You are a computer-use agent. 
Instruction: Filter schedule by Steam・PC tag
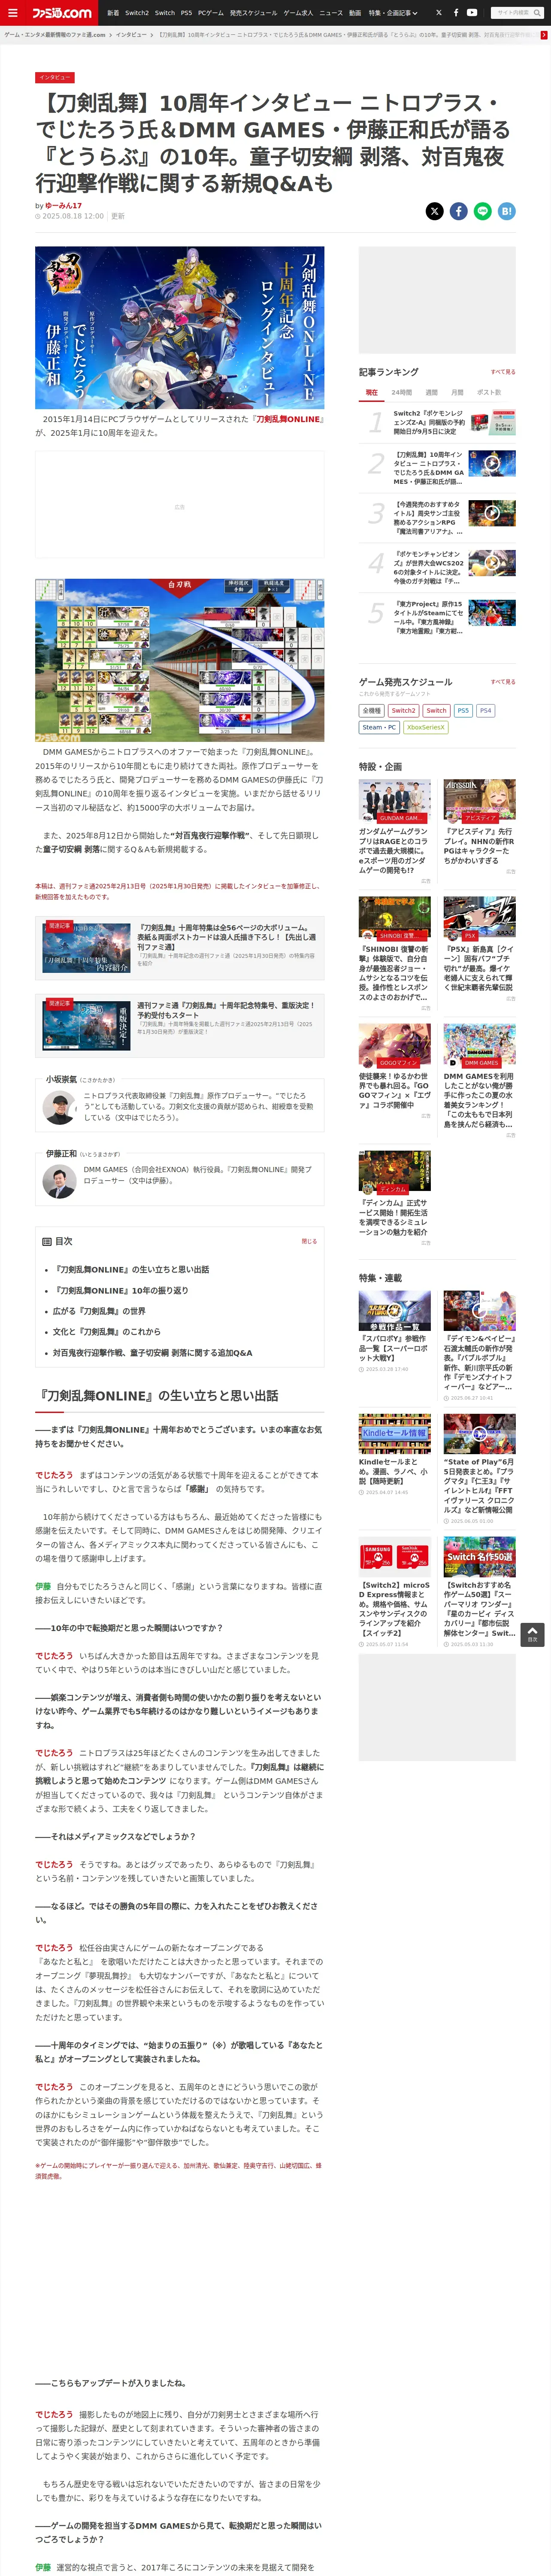[x=379, y=727]
